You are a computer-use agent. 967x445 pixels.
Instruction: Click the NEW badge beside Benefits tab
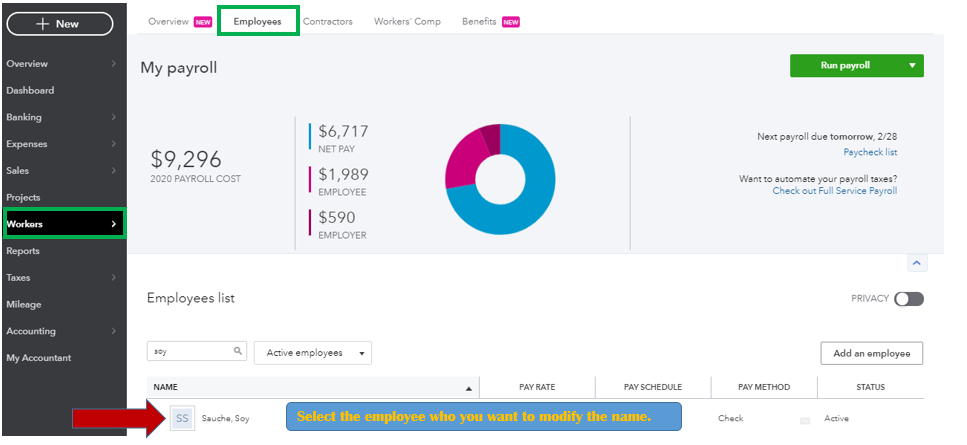tap(511, 22)
